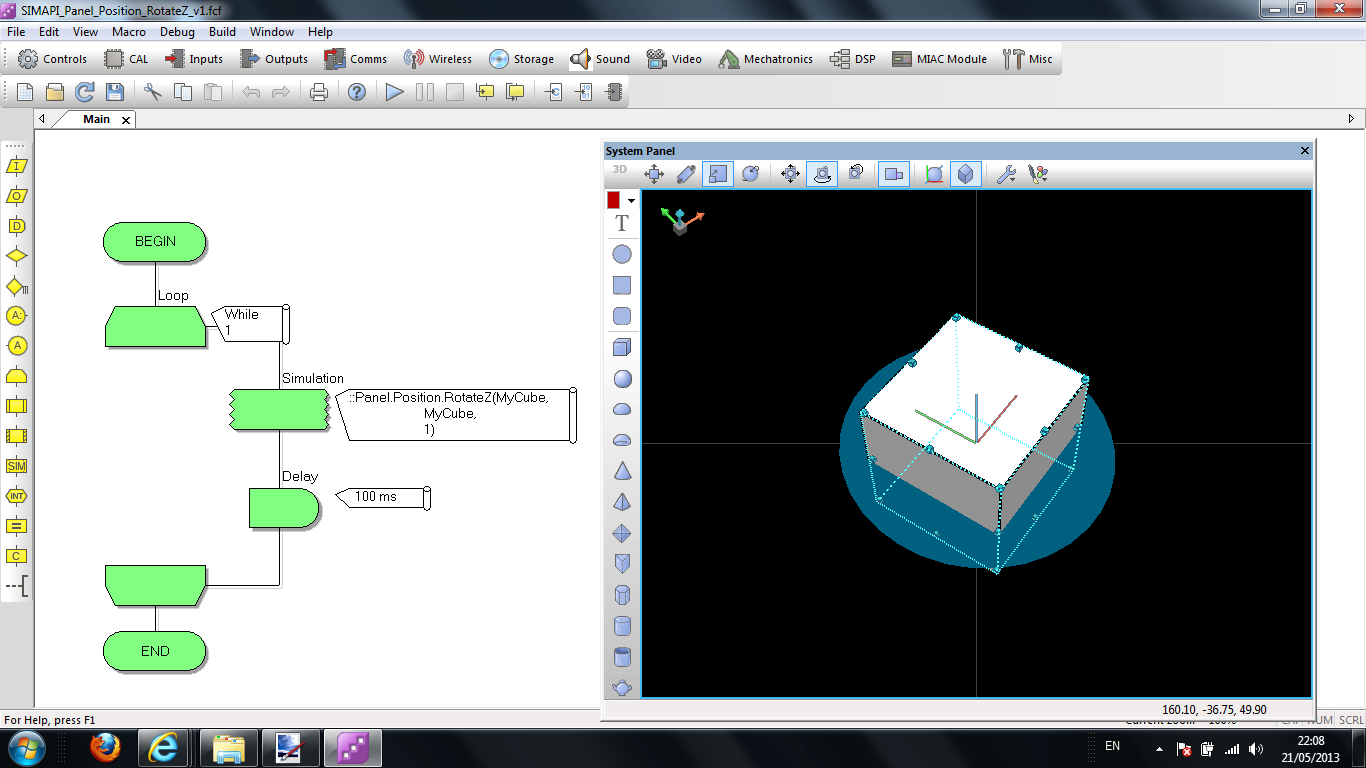Screen dimensions: 1366x768
Task: Close the Main tab
Action: [126, 120]
